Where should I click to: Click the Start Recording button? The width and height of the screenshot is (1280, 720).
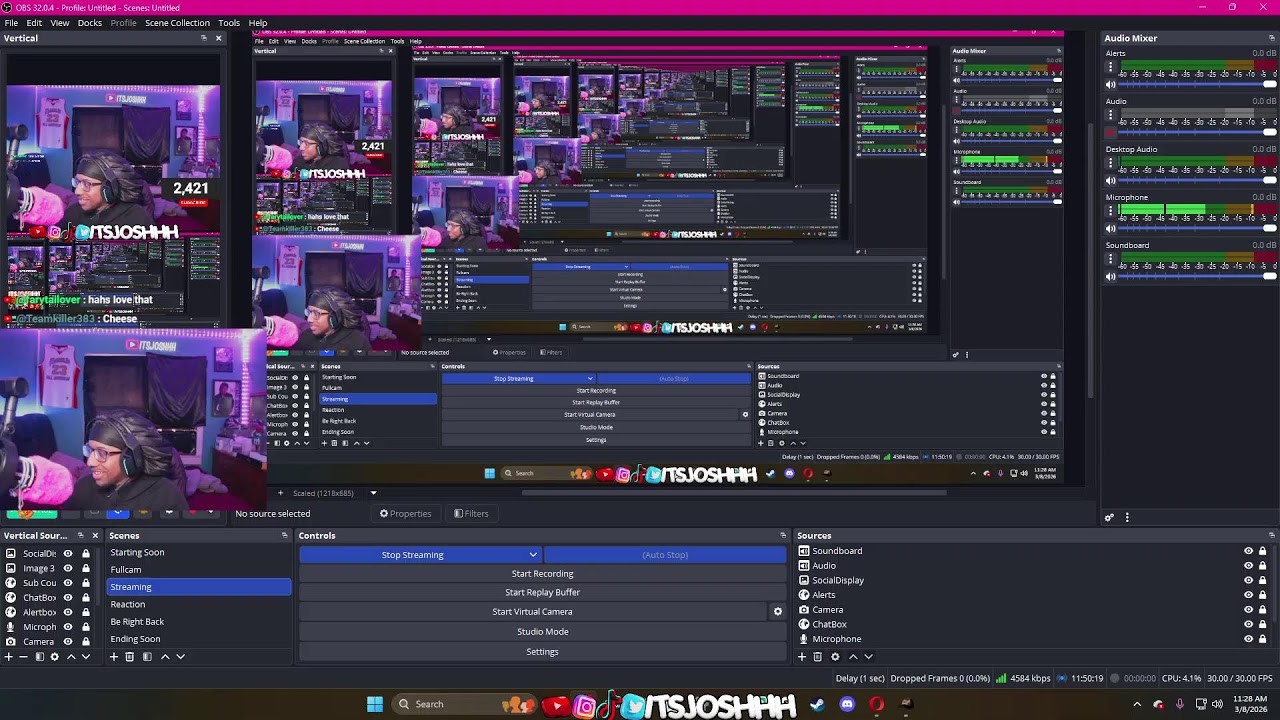[x=543, y=574]
